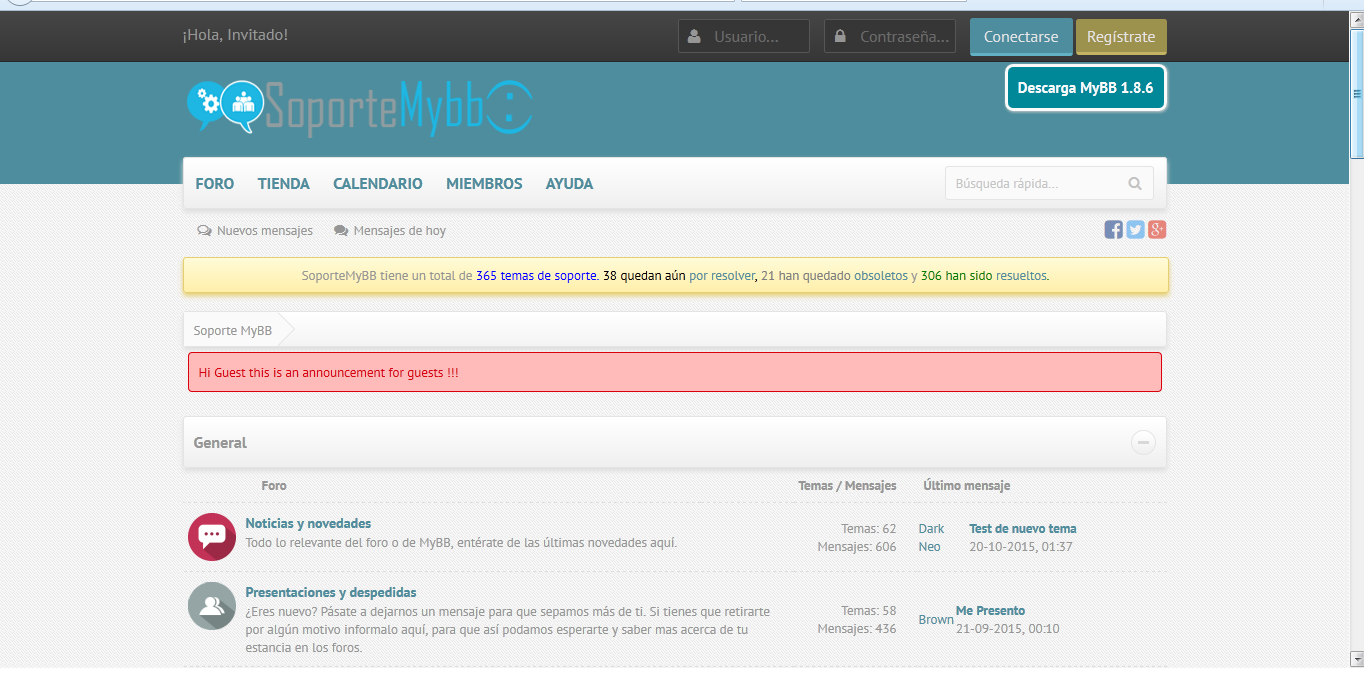The image size is (1364, 676).
Task: Open Nuevos mensajes link
Action: tap(264, 231)
